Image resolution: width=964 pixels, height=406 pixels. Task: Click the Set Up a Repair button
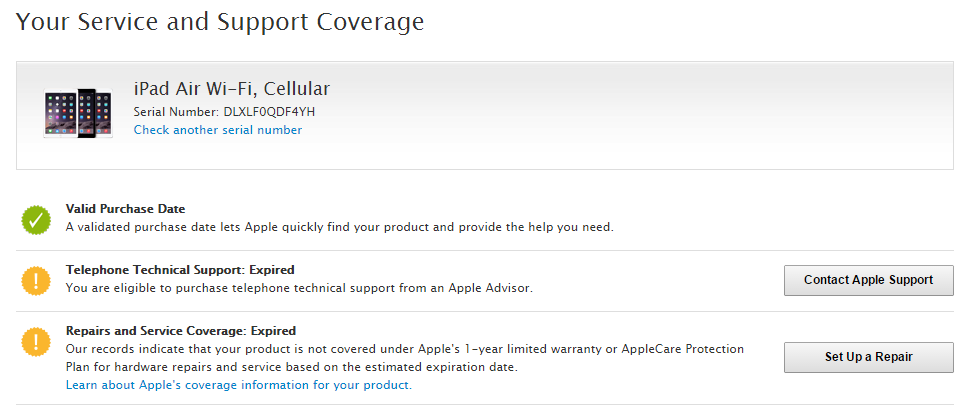click(869, 357)
